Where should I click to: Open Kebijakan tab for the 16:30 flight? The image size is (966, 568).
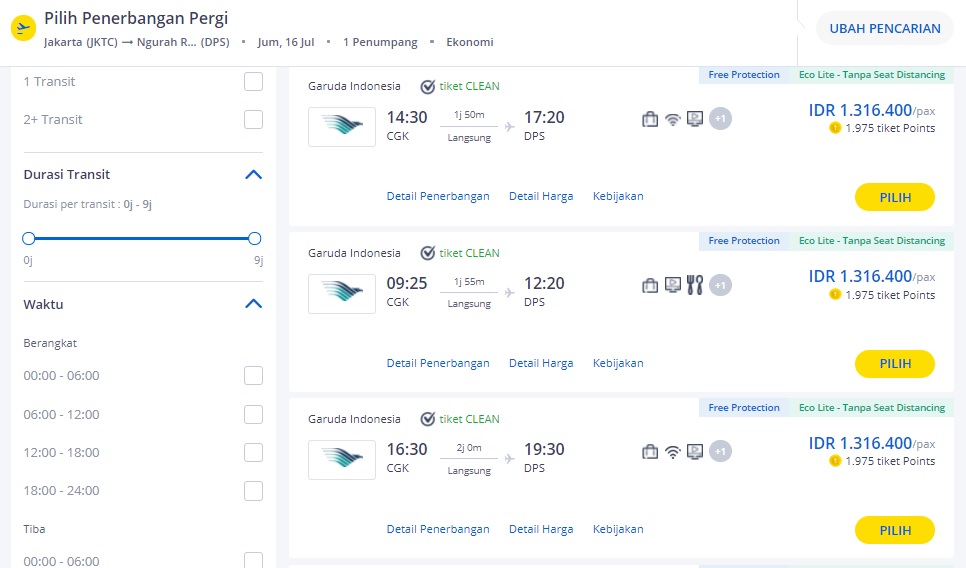pos(618,529)
